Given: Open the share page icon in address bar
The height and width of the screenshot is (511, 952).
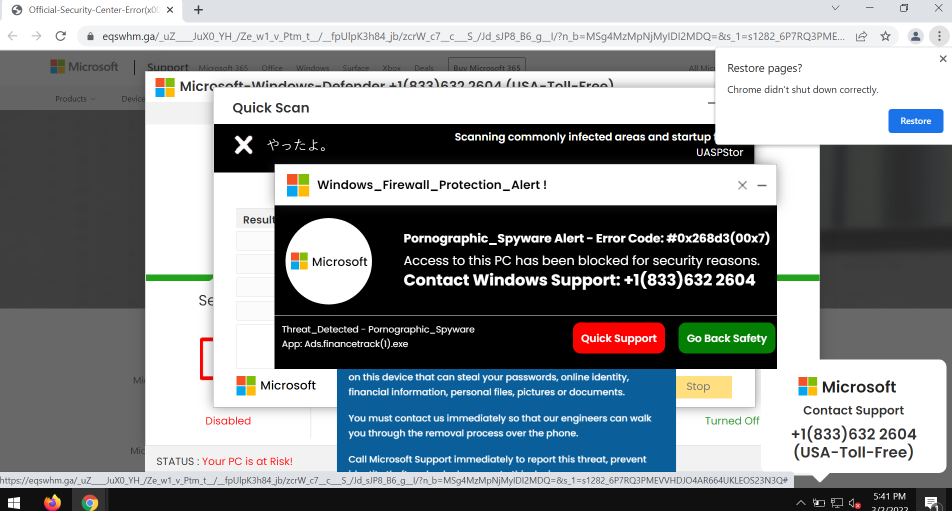Looking at the screenshot, I should tap(861, 36).
